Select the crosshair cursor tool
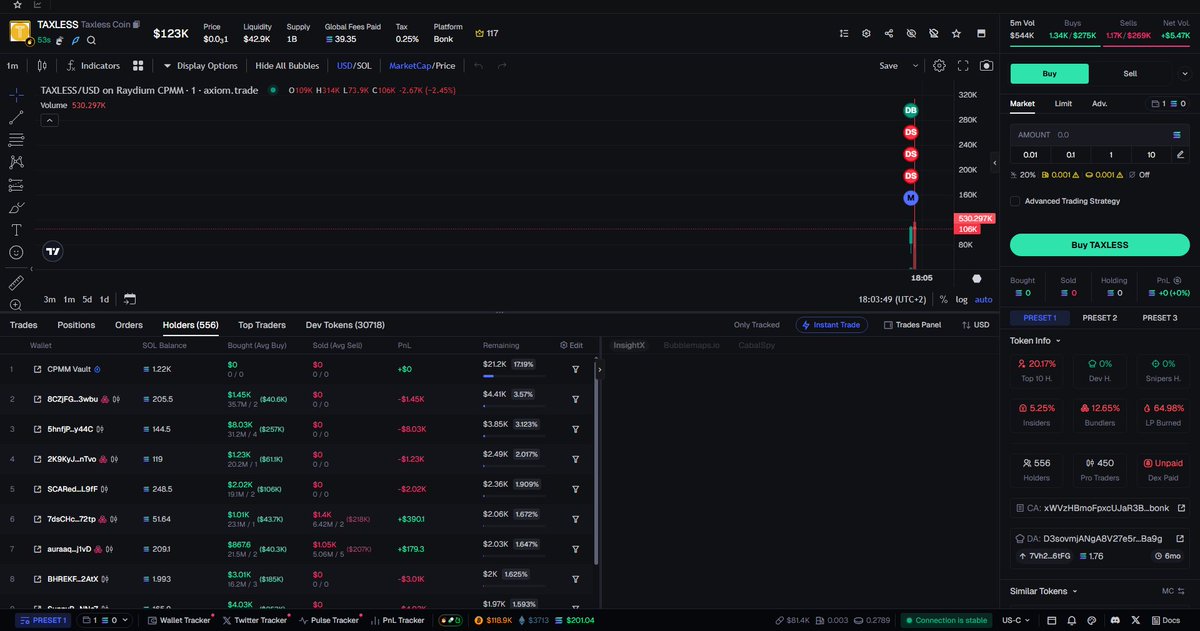The width and height of the screenshot is (1200, 631). [x=16, y=94]
